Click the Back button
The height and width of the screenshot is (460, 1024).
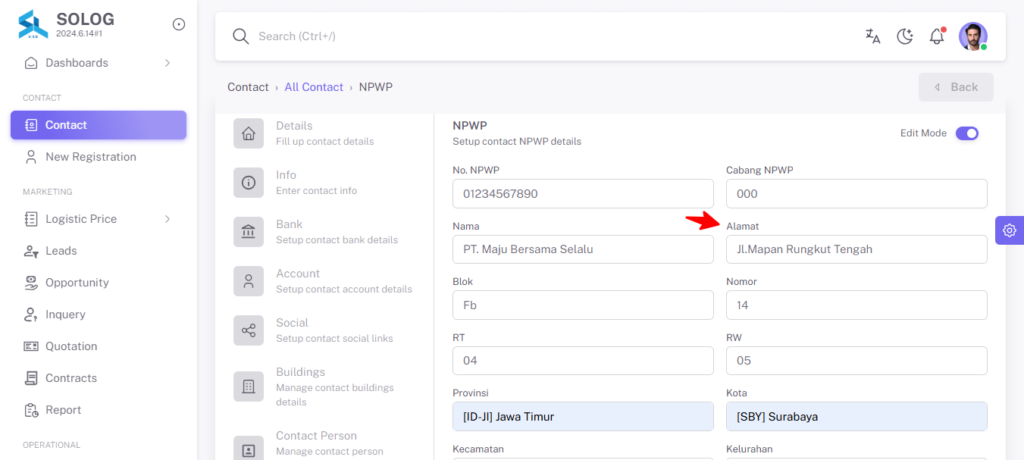click(x=956, y=87)
